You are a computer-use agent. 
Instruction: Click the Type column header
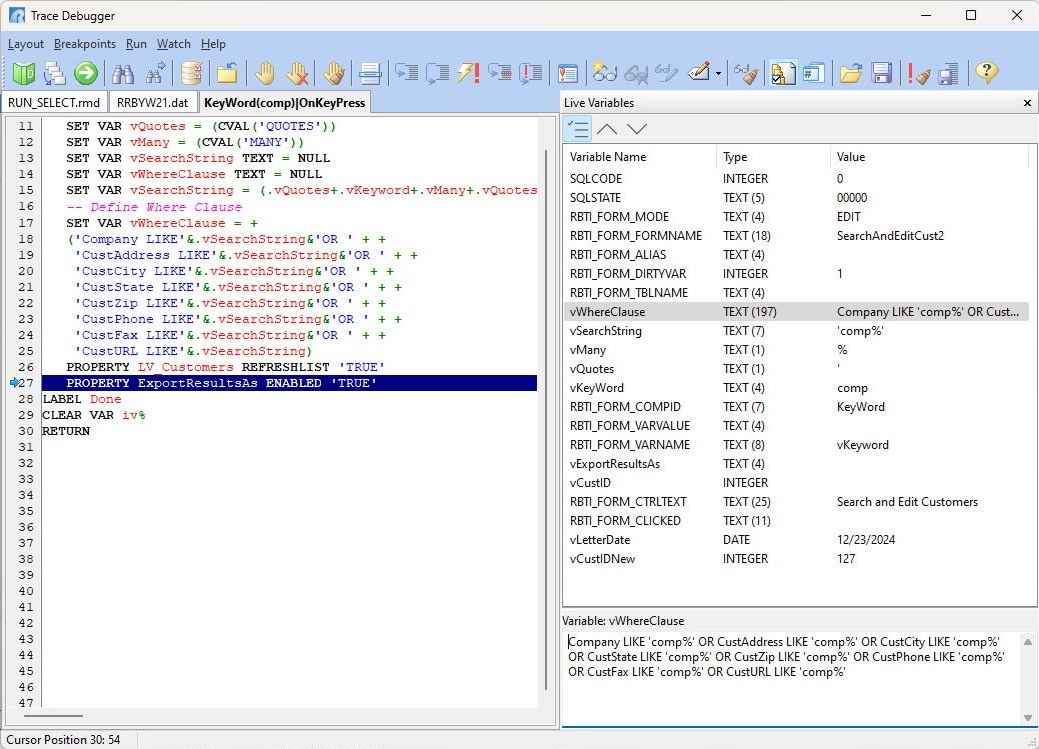coord(773,157)
